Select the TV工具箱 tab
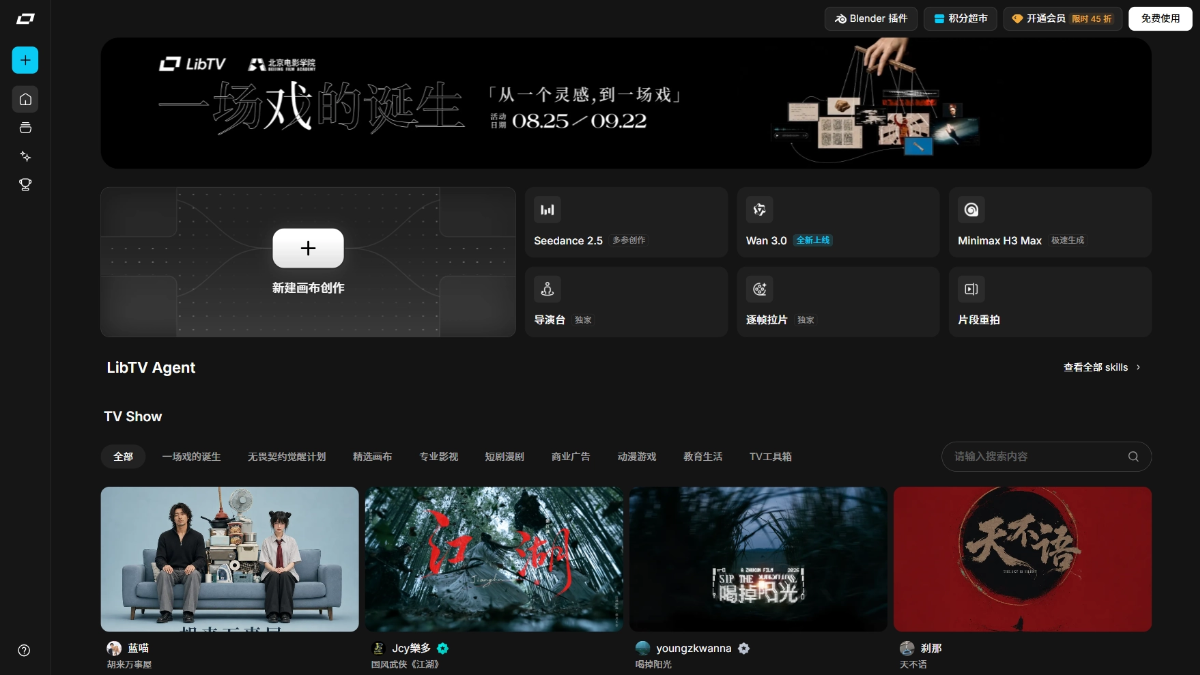Image resolution: width=1200 pixels, height=675 pixels. pos(770,457)
